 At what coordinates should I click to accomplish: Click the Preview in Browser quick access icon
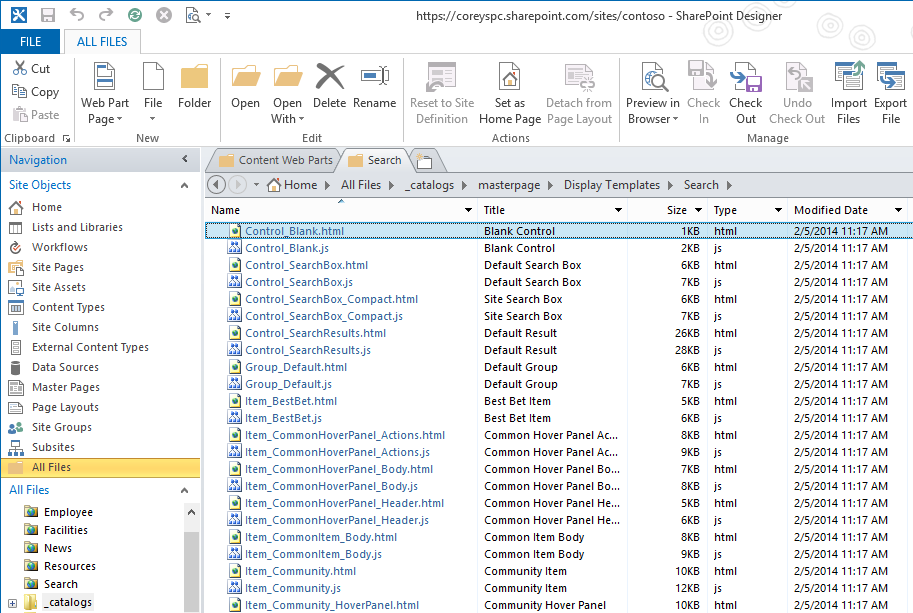pyautogui.click(x=193, y=15)
